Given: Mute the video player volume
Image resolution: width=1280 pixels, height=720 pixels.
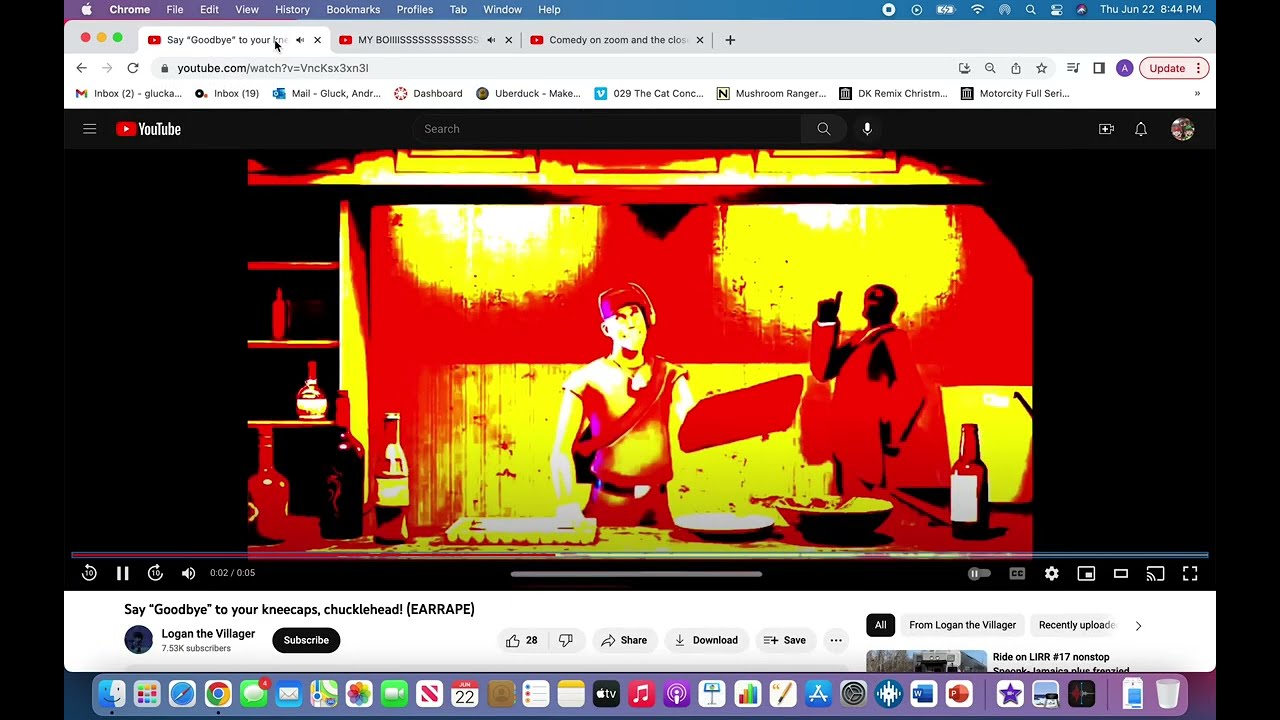Looking at the screenshot, I should tap(188, 573).
